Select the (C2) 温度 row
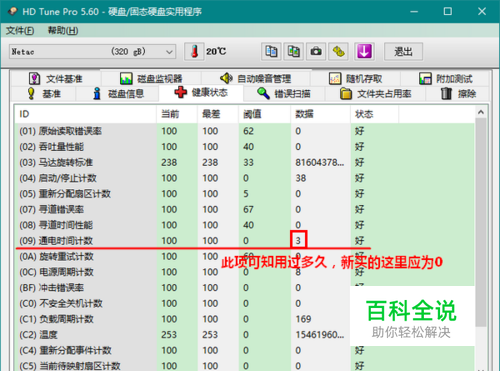Viewport: 500px width, 371px height. pyautogui.click(x=245, y=335)
